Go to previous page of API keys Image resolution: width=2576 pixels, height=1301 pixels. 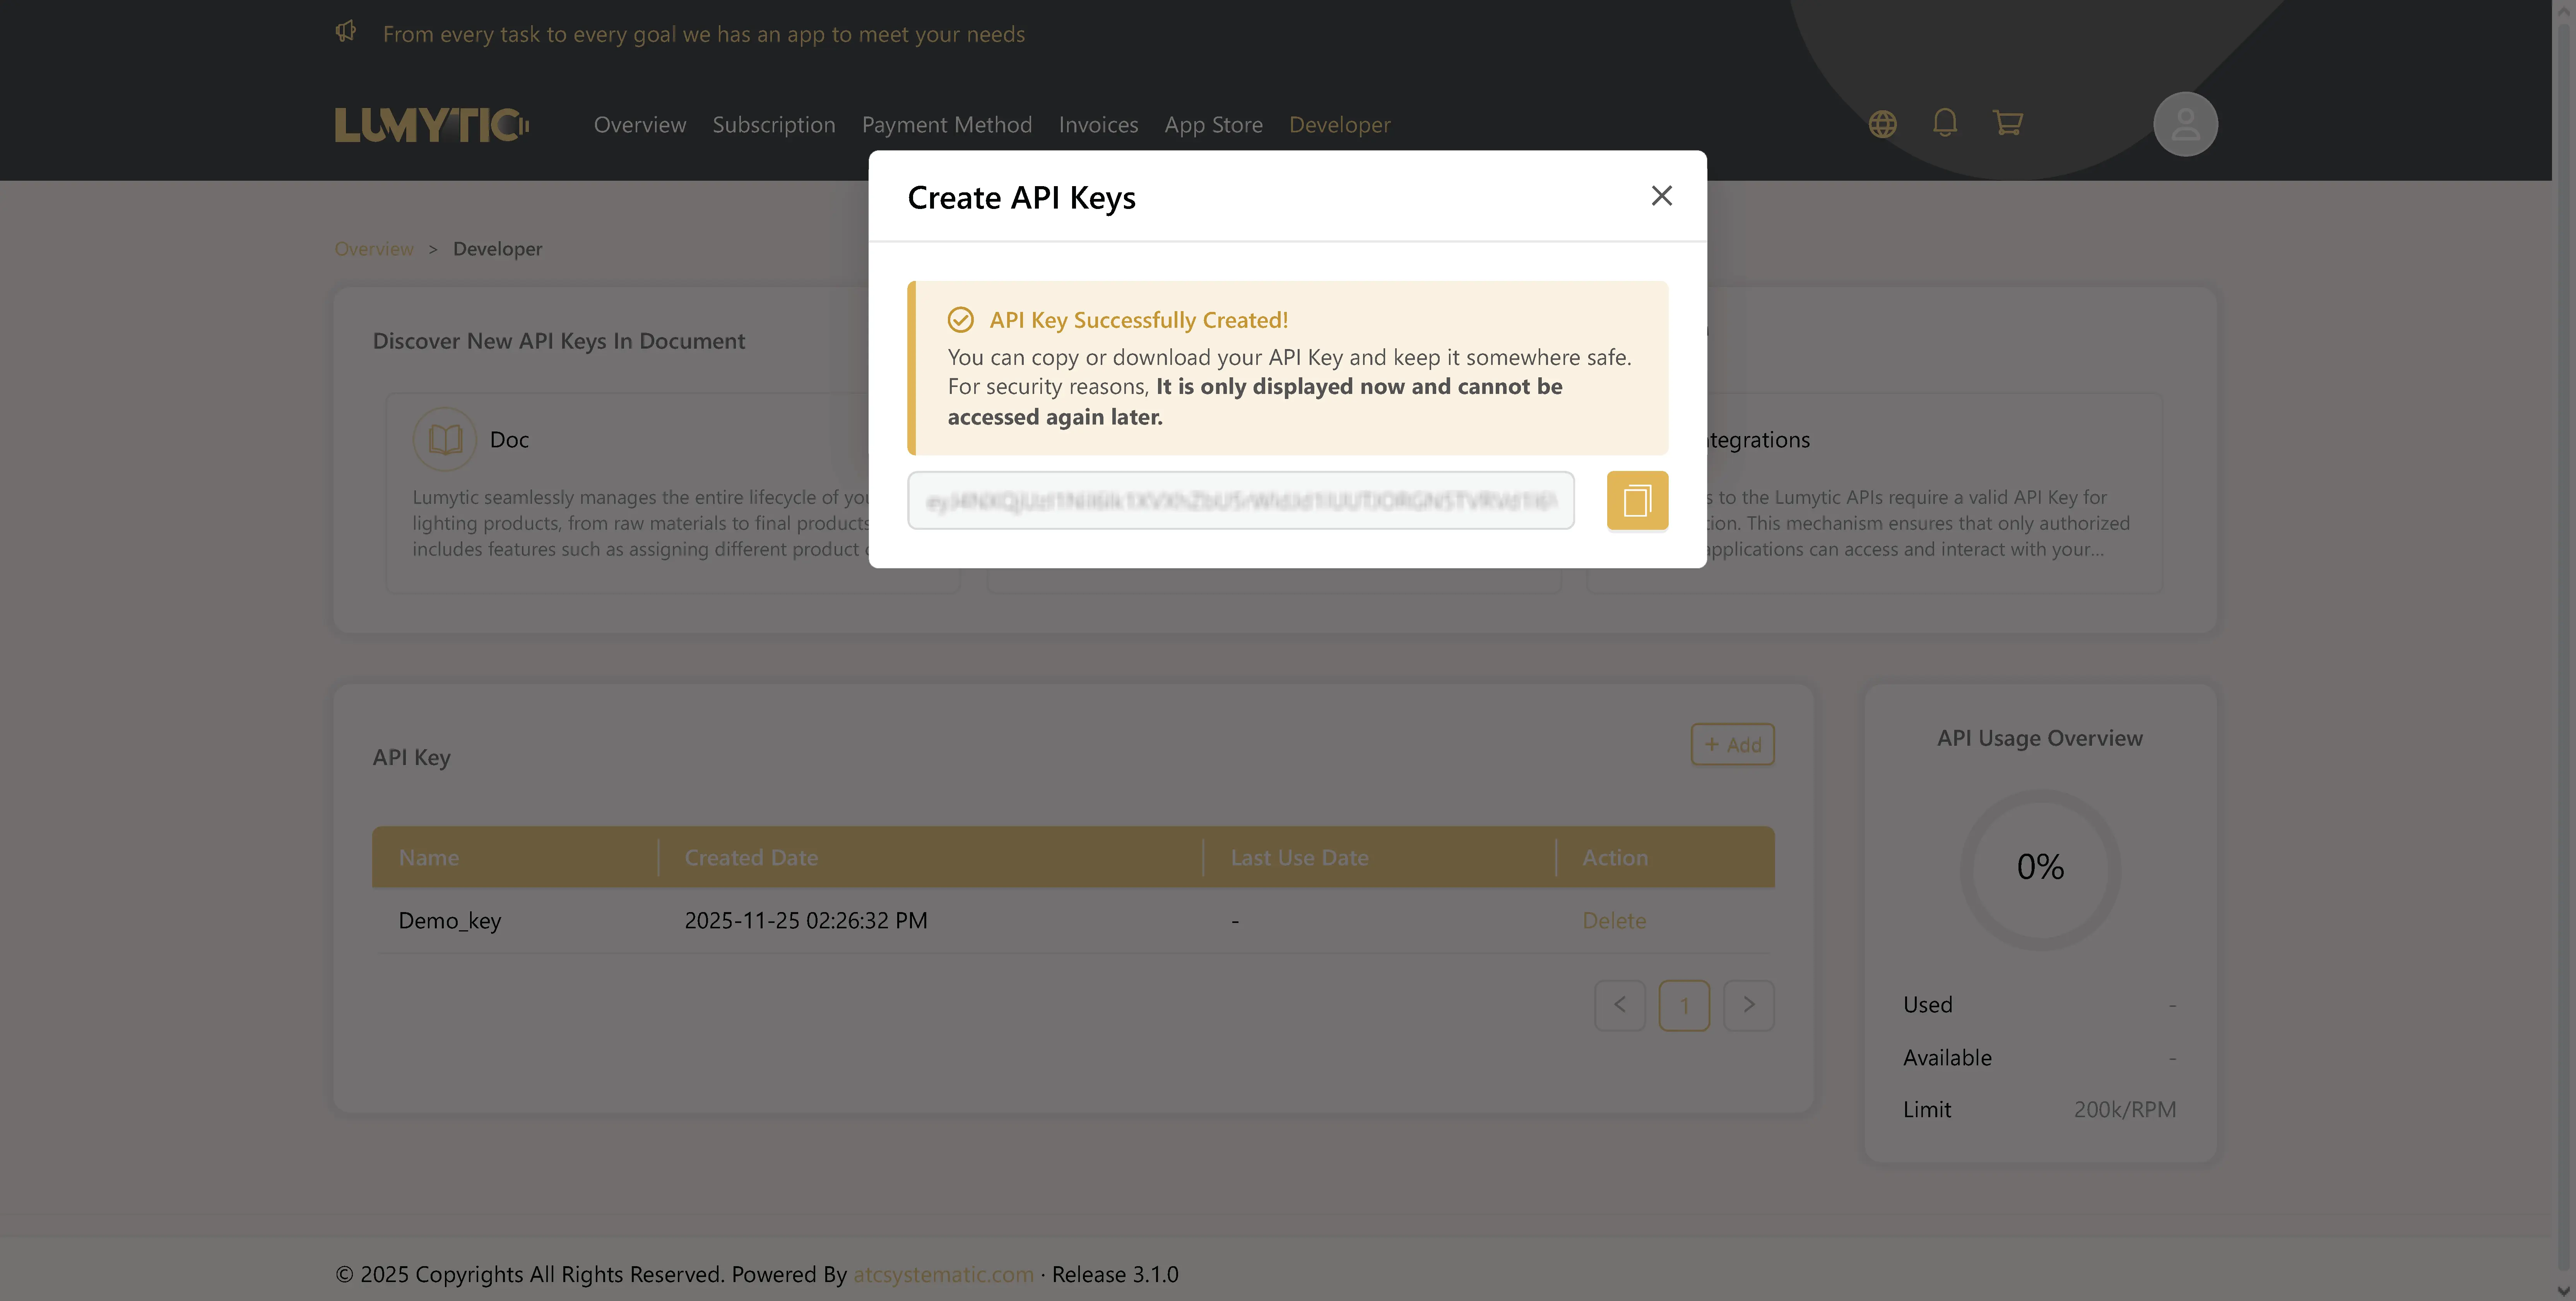(1620, 1005)
